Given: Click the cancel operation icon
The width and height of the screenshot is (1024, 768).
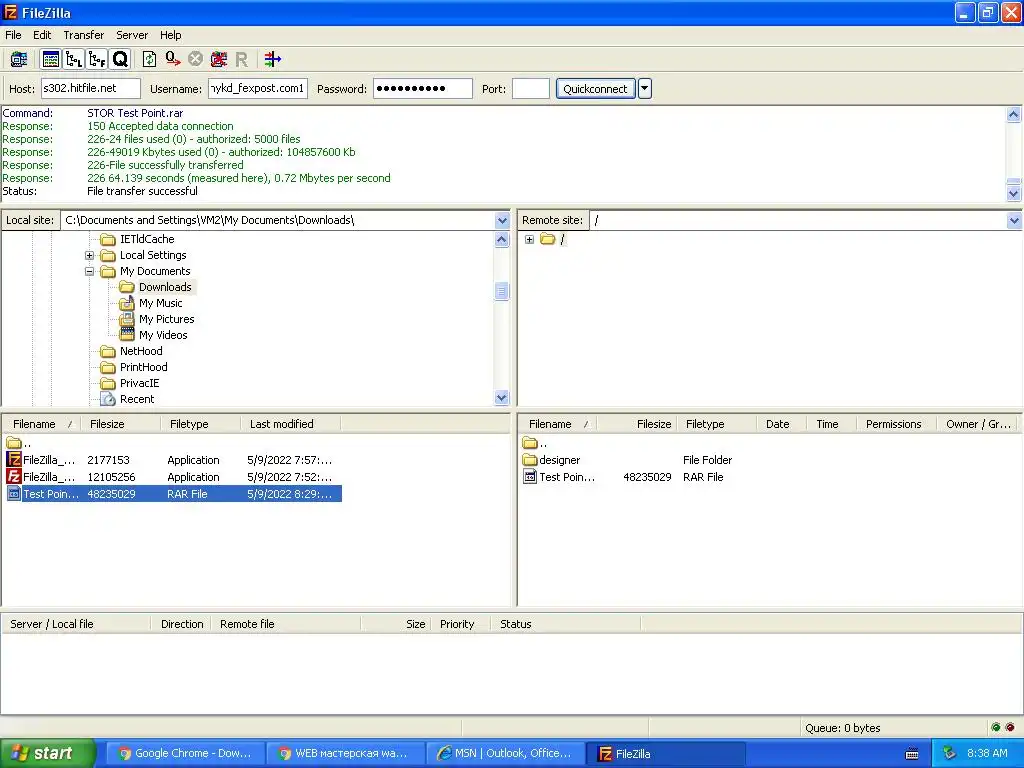Looking at the screenshot, I should tap(195, 59).
